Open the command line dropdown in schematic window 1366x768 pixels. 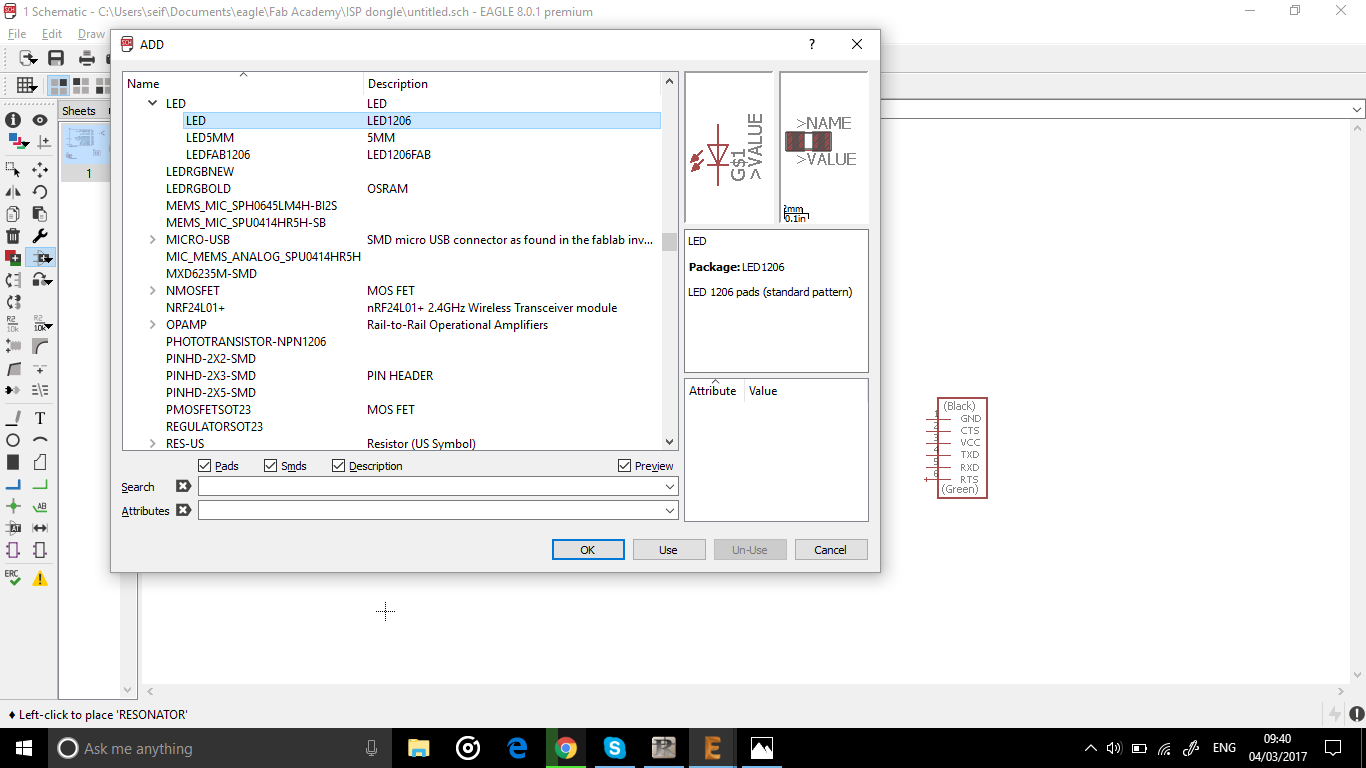click(1357, 110)
